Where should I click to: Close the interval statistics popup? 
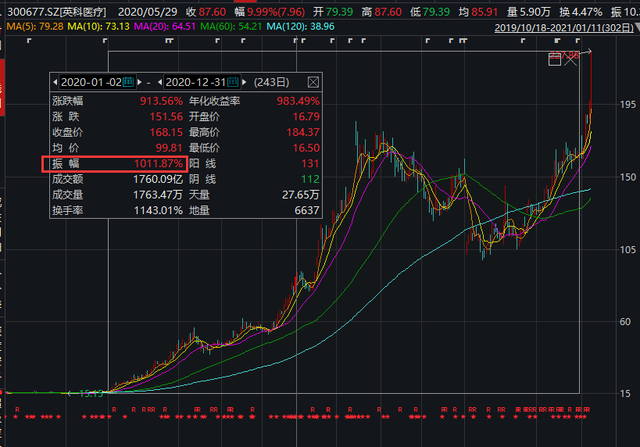point(313,82)
